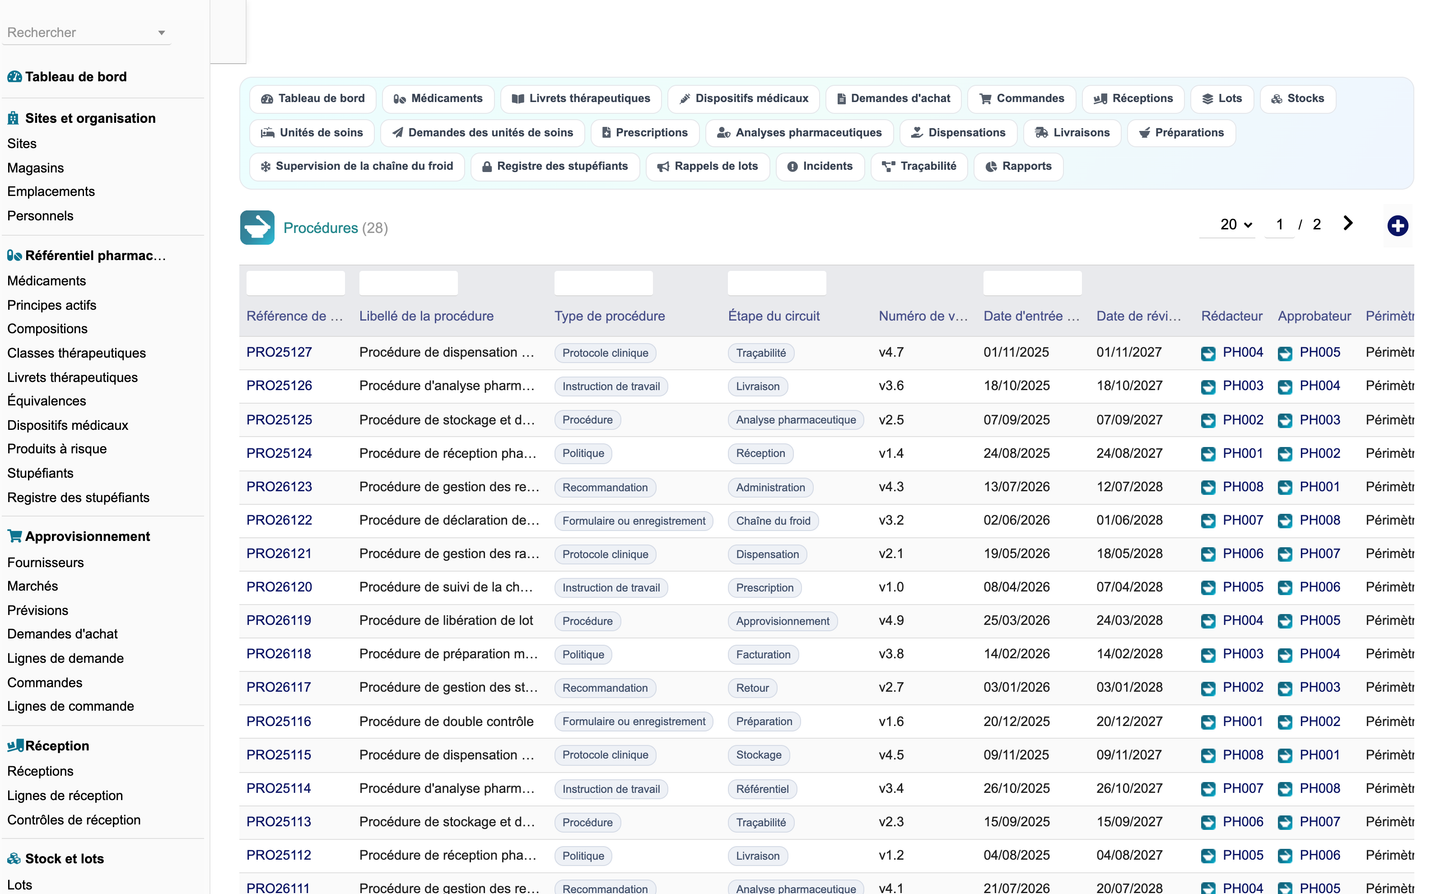1445x894 pixels.
Task: Click the Chaîne du froid tag in PRO26122 row
Action: 774,521
